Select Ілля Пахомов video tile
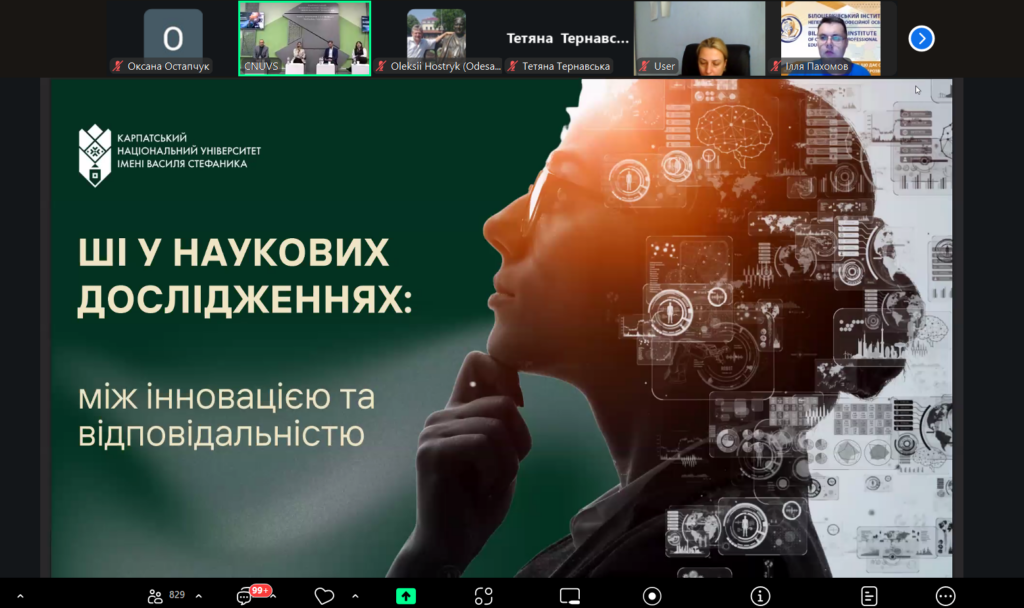This screenshot has width=1024, height=608. pos(830,38)
